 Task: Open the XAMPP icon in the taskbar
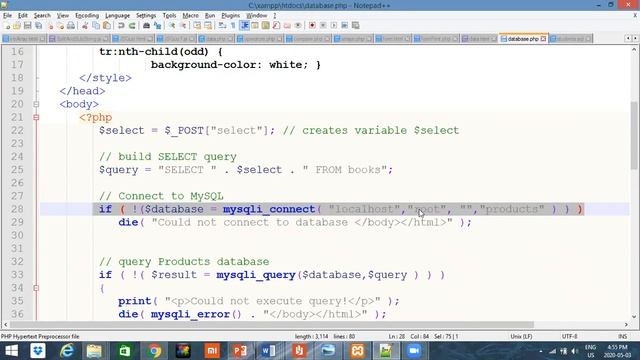pyautogui.click(x=357, y=351)
